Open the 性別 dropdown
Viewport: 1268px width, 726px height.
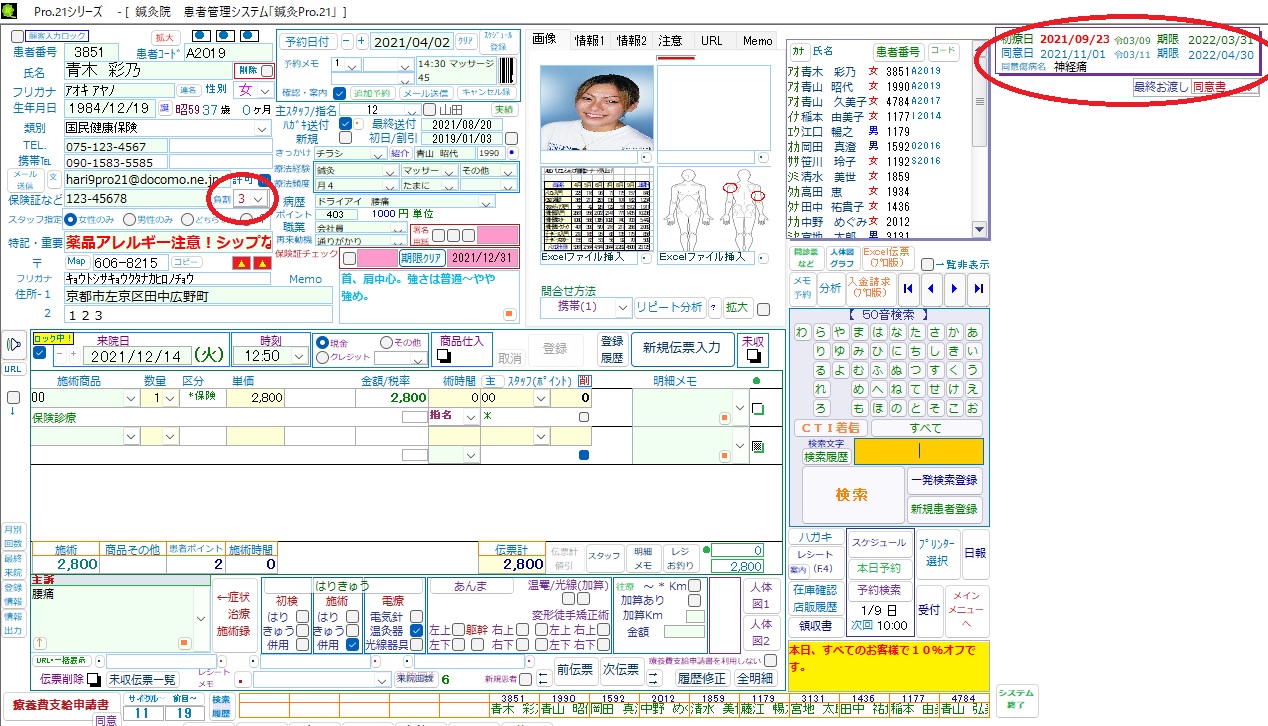tap(266, 90)
